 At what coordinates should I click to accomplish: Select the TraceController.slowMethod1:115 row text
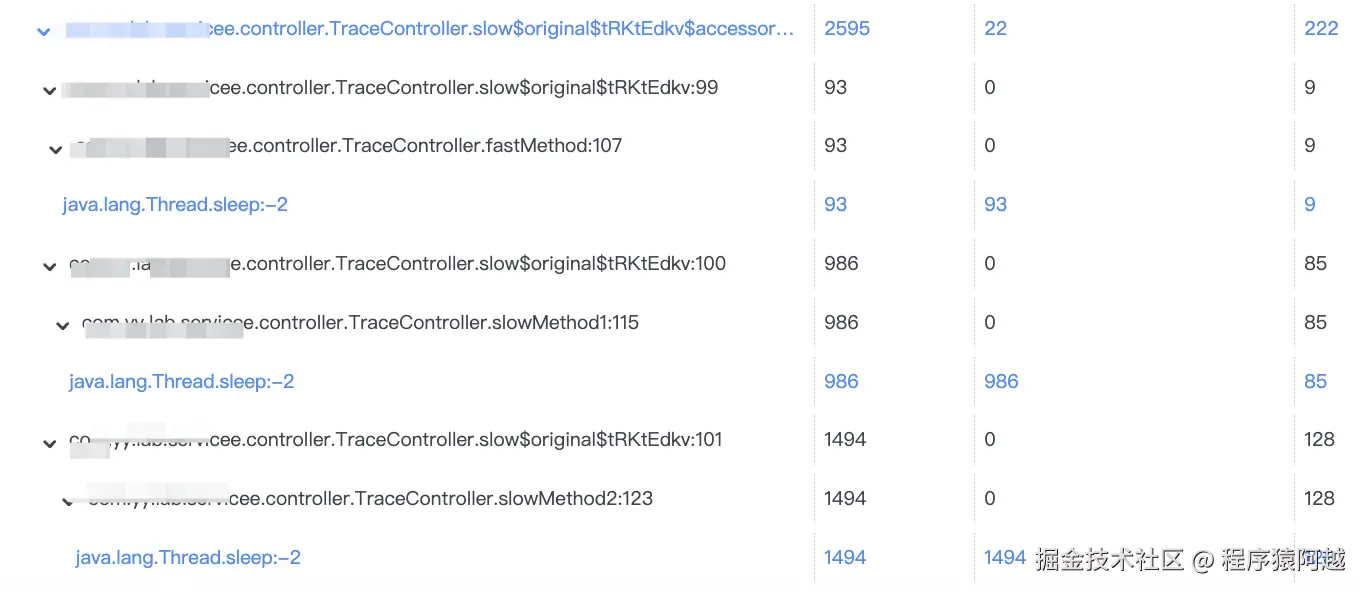pyautogui.click(x=360, y=322)
